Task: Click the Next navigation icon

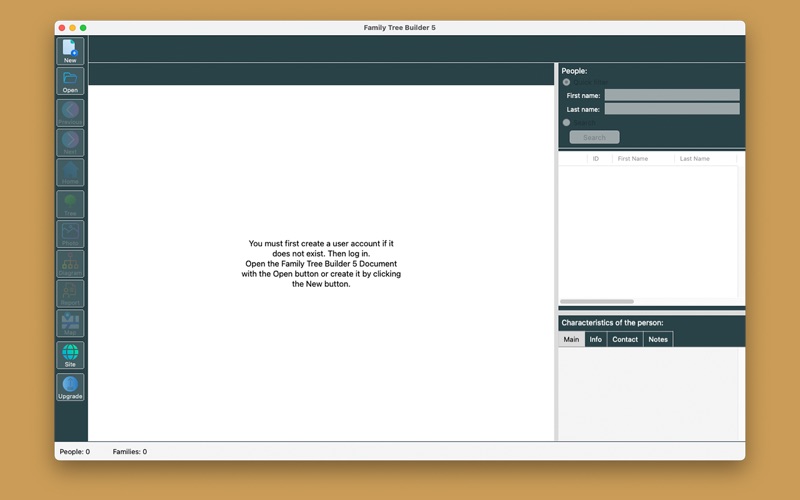Action: [x=70, y=142]
